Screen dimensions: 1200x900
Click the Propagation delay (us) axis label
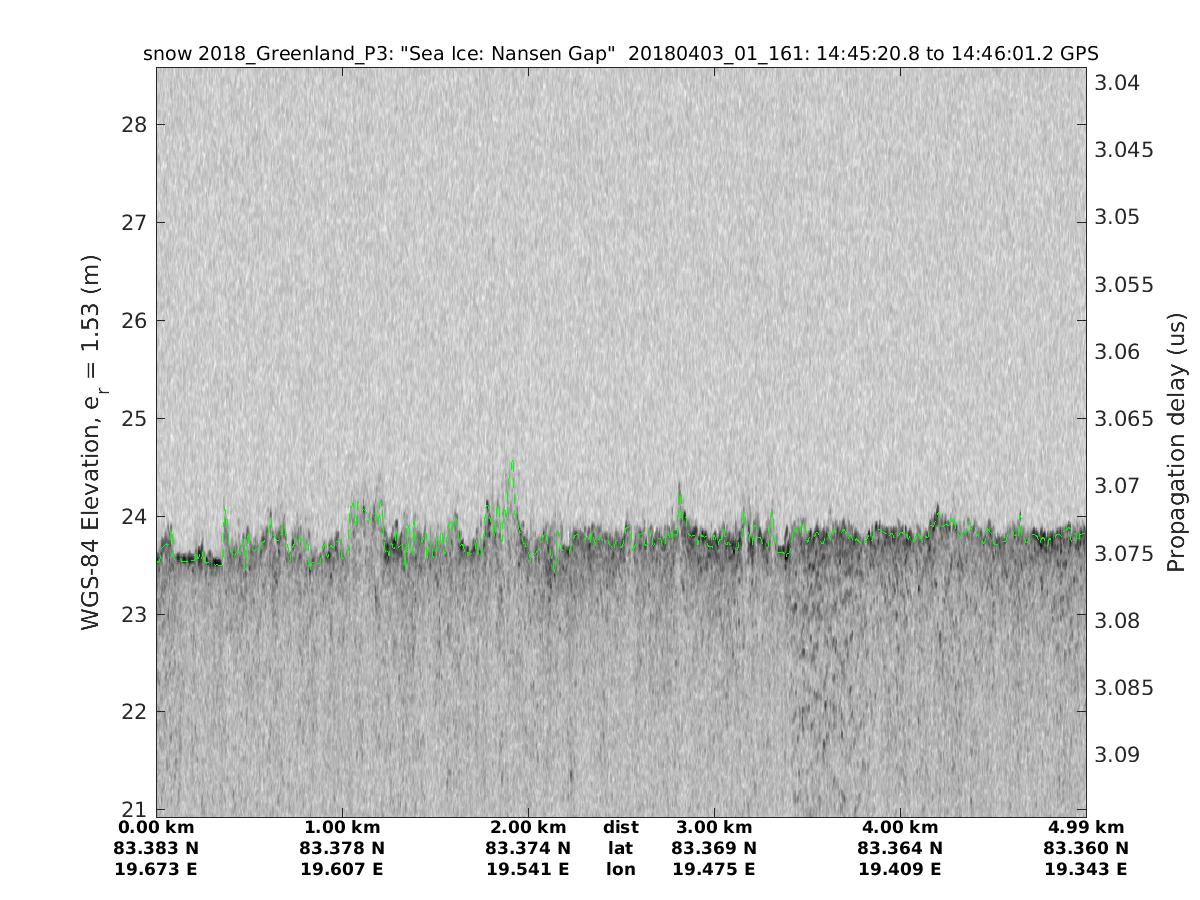[x=1177, y=442]
